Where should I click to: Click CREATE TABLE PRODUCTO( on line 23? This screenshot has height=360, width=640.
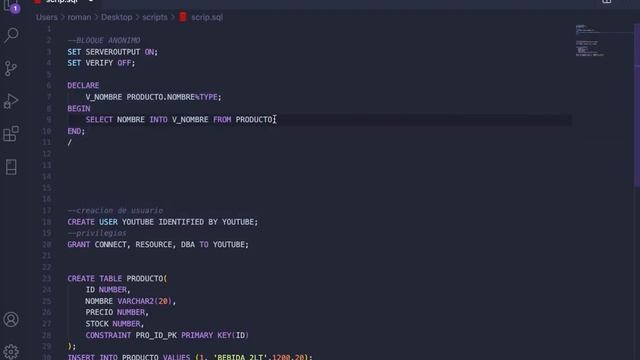coord(117,278)
